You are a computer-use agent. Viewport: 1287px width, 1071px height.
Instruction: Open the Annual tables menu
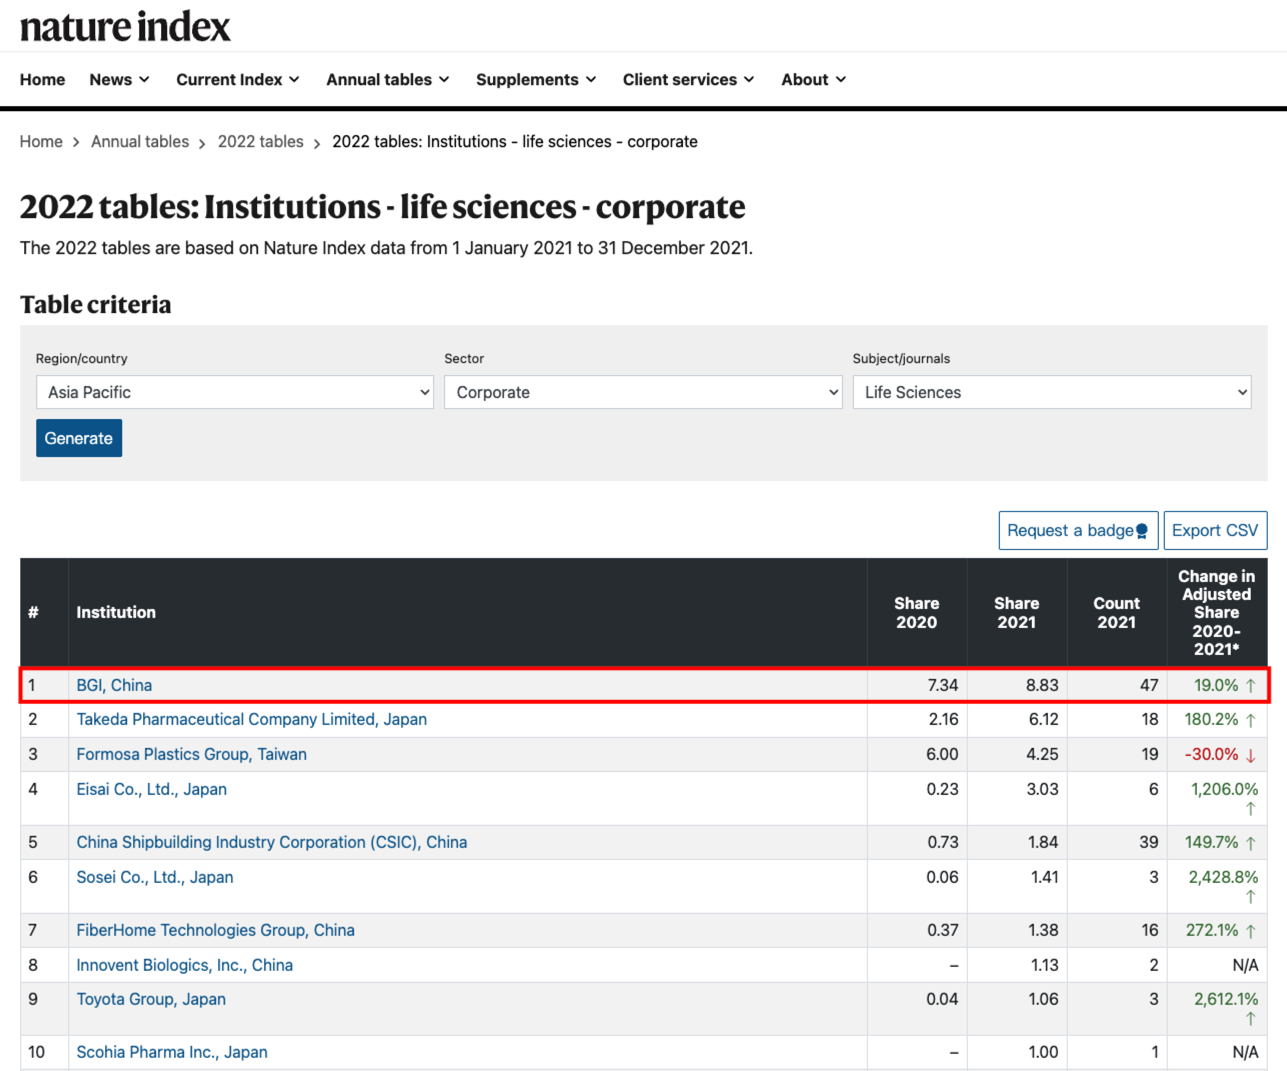point(388,80)
